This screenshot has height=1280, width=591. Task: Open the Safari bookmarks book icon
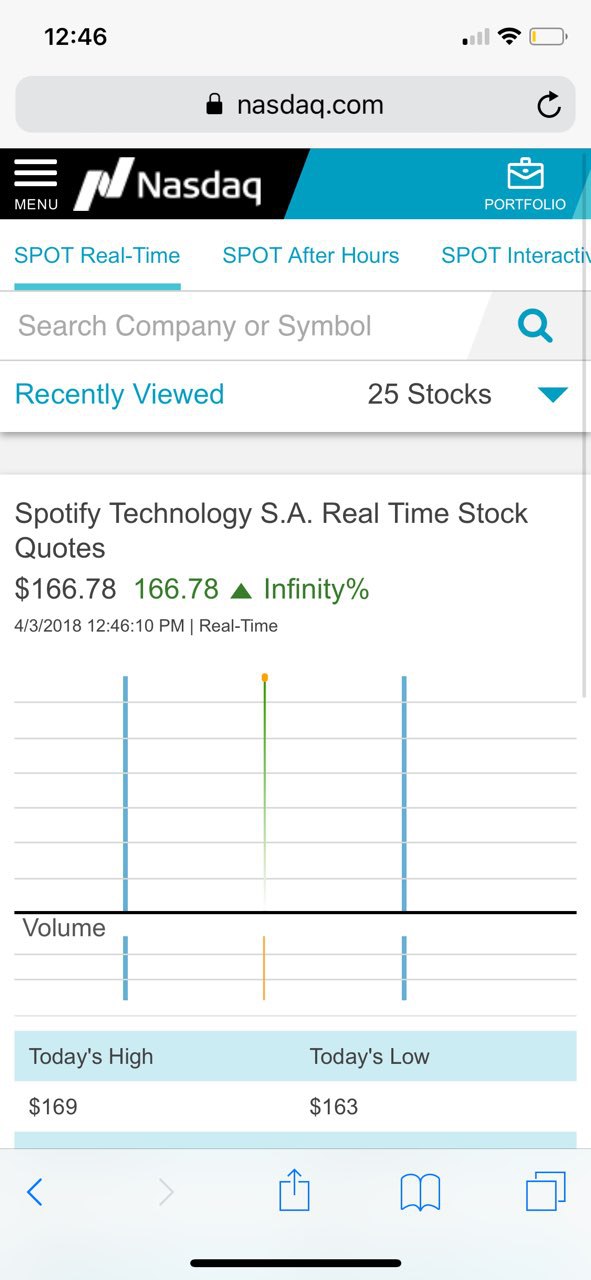(420, 1192)
